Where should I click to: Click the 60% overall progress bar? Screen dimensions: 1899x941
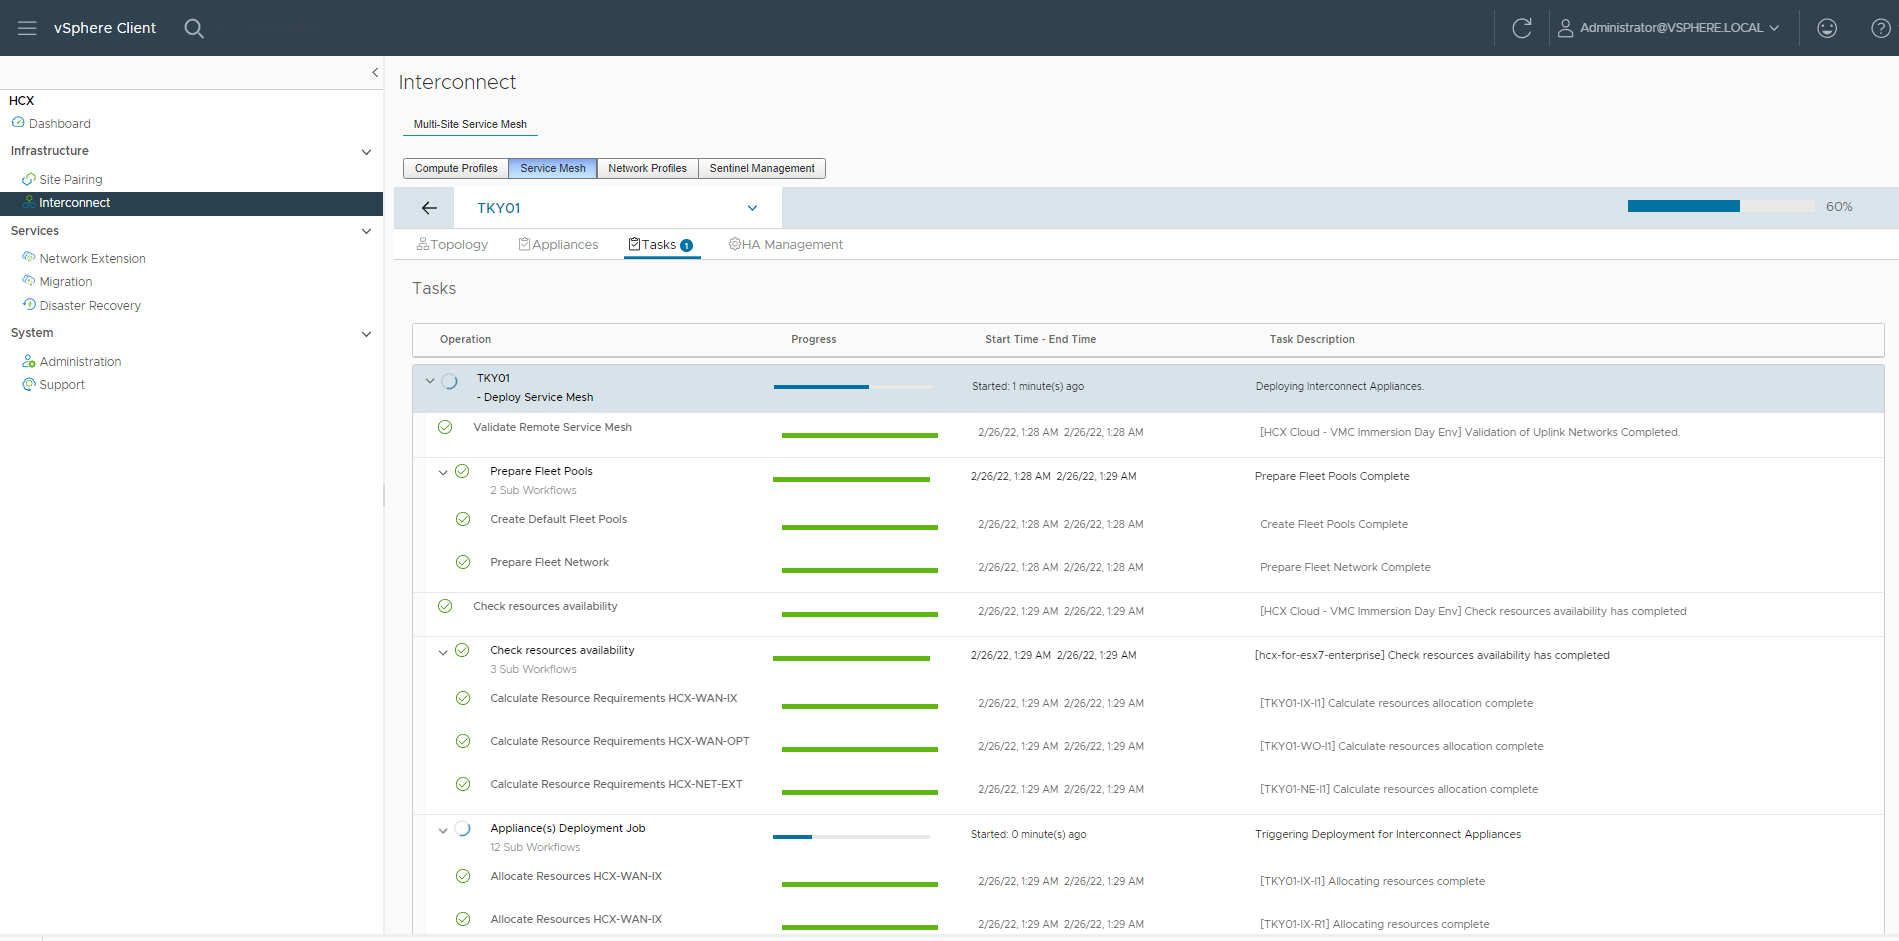[x=1721, y=206]
